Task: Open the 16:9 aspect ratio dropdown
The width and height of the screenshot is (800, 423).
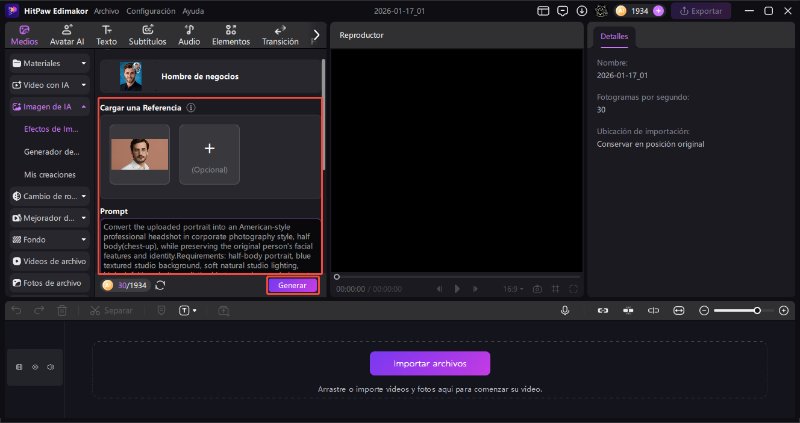Action: coord(513,289)
